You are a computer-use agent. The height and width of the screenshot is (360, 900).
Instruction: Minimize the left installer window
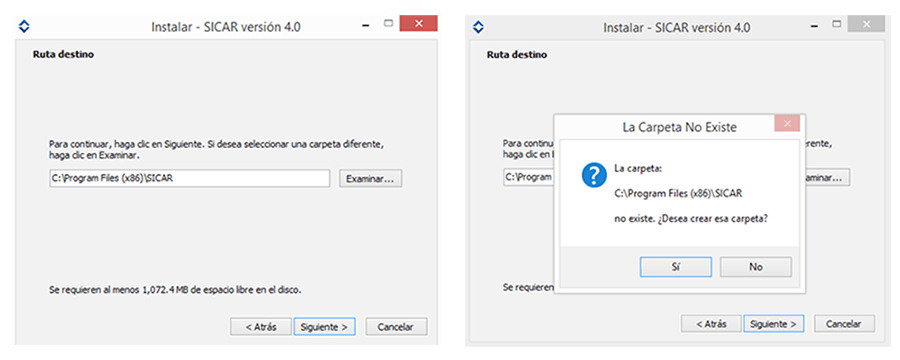click(x=366, y=25)
